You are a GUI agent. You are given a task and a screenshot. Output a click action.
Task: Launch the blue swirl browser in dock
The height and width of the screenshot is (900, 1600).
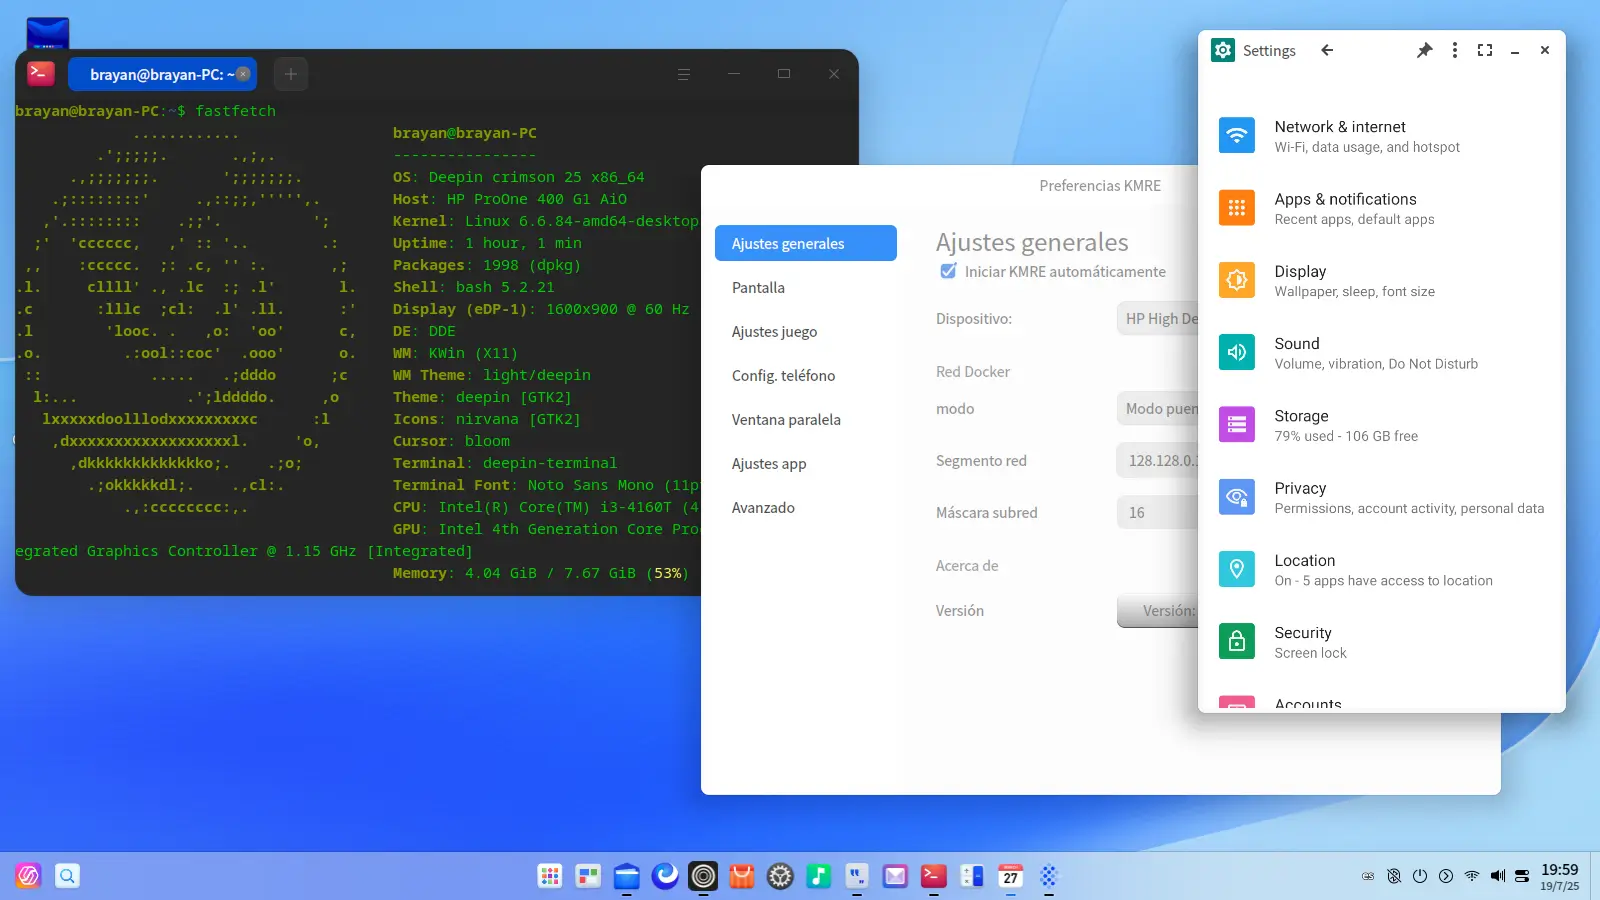665,876
